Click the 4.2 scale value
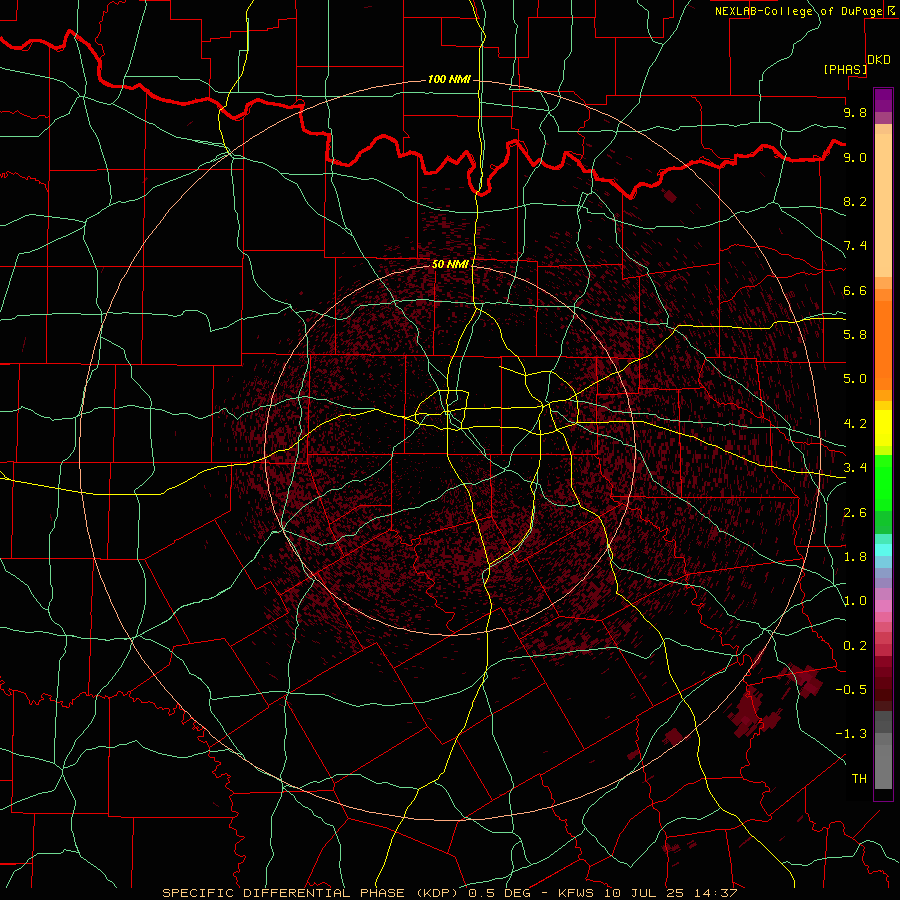 (855, 424)
